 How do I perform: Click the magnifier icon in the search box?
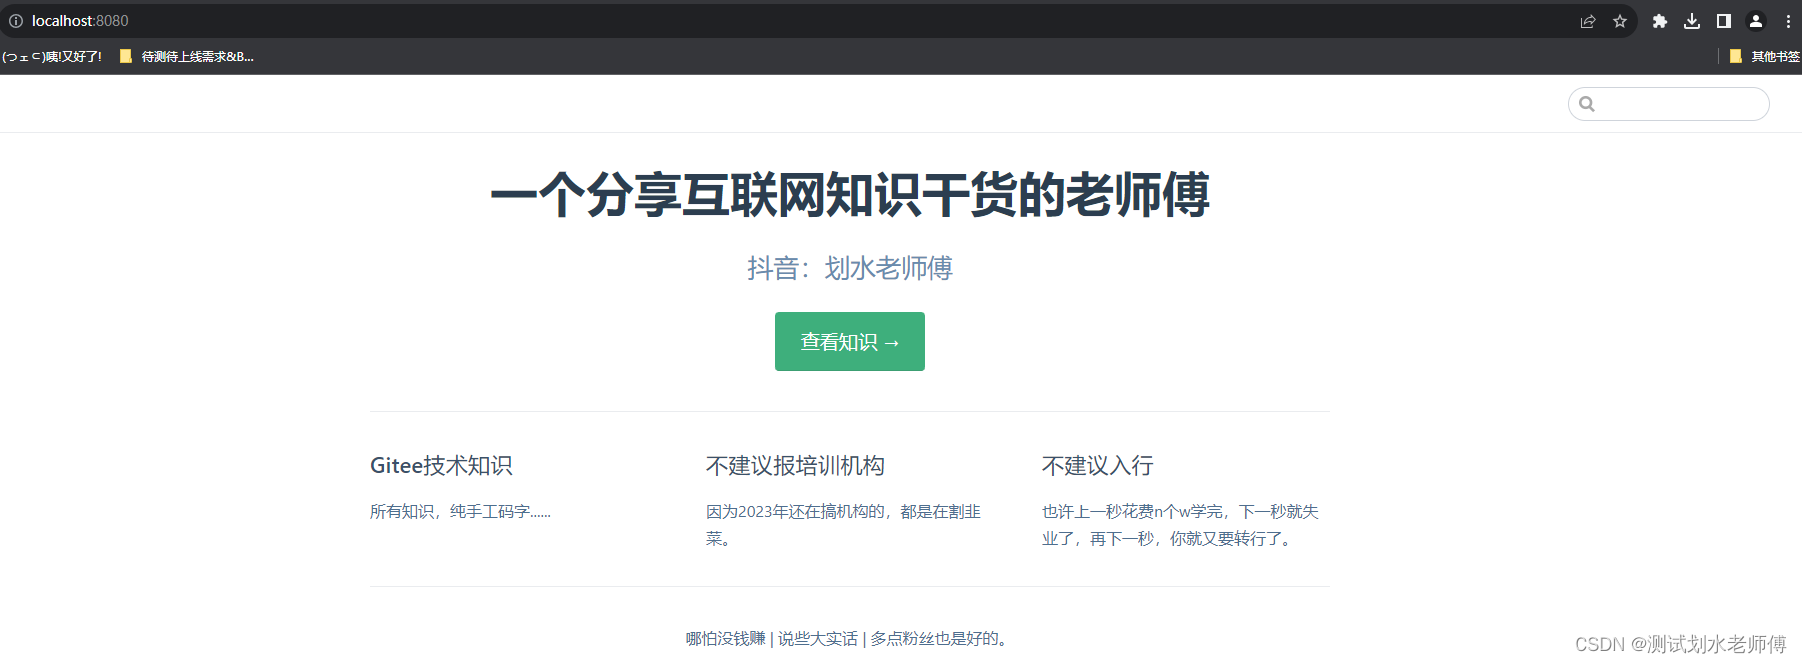1587,104
